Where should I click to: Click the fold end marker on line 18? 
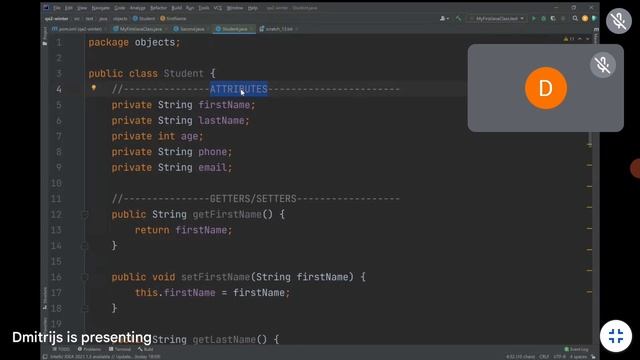pyautogui.click(x=85, y=308)
